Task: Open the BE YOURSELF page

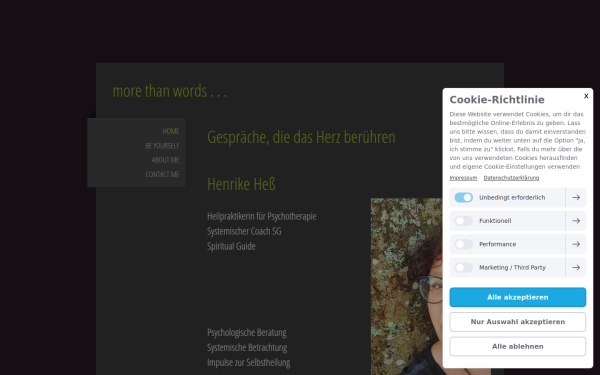Action: 162,145
